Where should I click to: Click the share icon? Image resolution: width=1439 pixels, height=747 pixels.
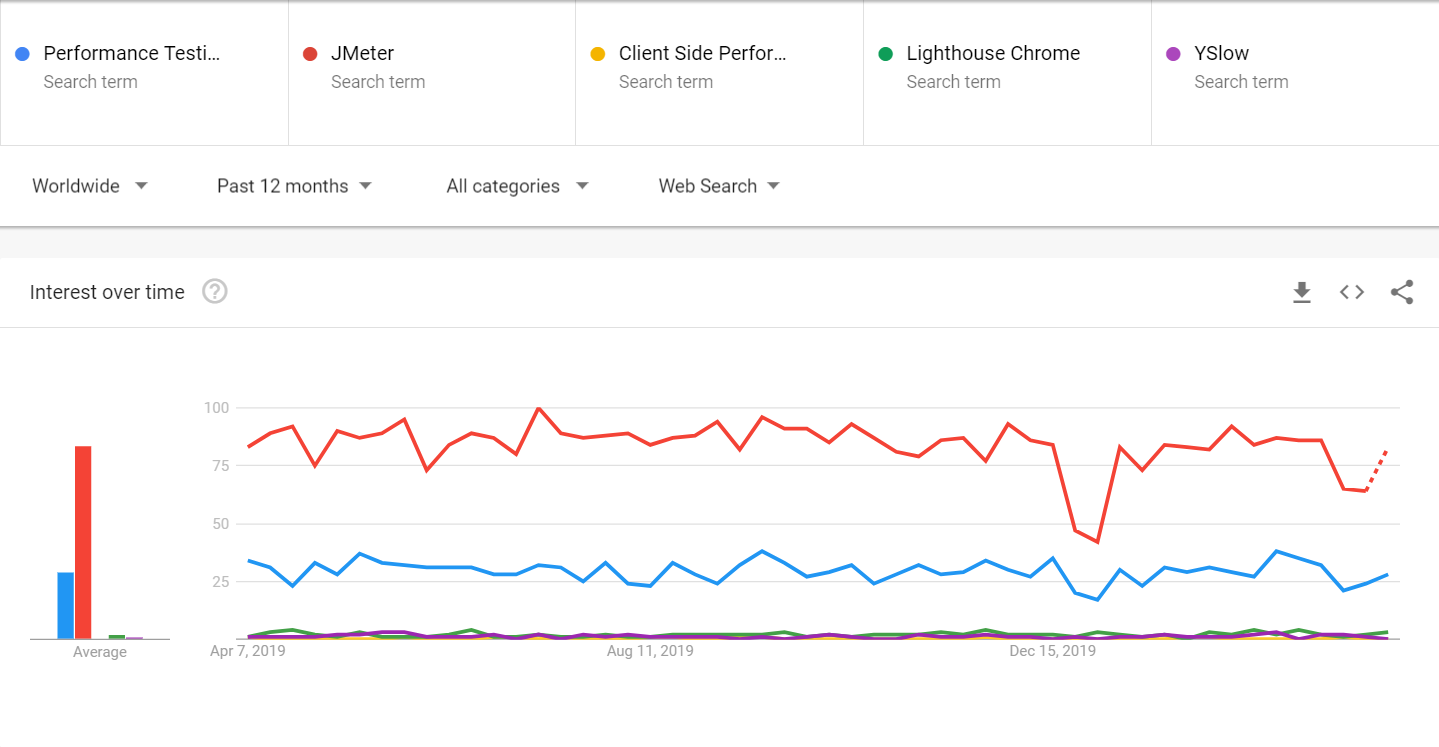(x=1401, y=292)
